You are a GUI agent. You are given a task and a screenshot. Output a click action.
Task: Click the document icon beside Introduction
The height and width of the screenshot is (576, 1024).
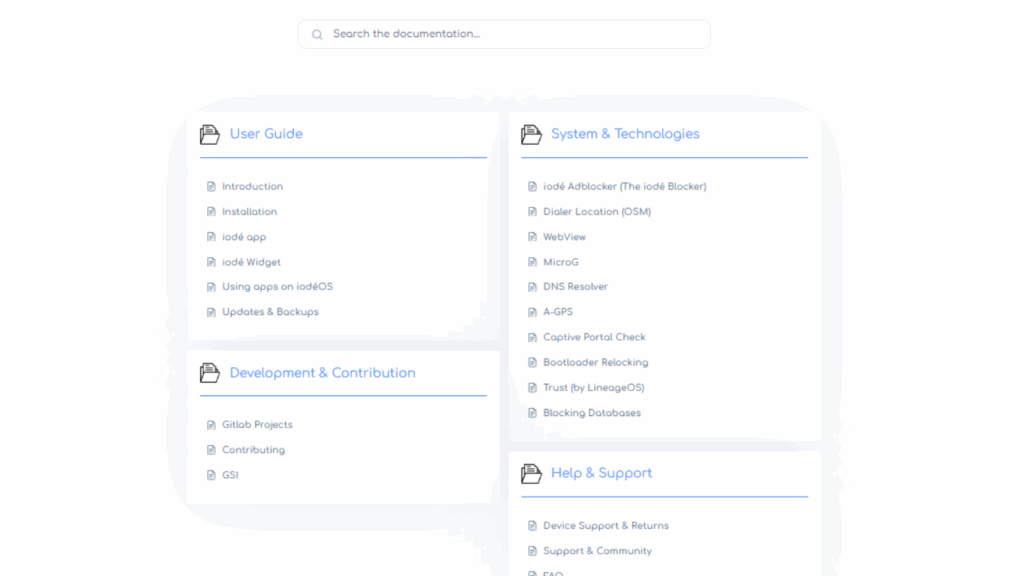point(211,187)
